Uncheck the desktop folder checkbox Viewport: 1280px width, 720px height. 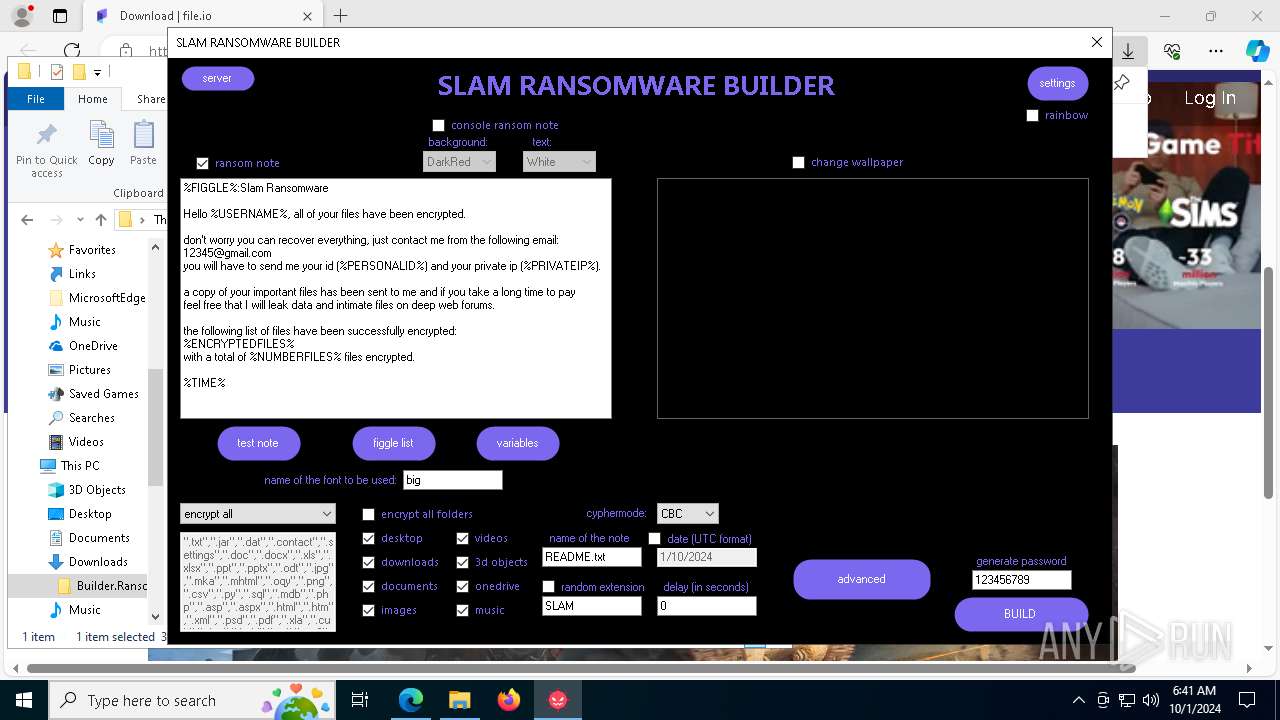[x=368, y=539]
